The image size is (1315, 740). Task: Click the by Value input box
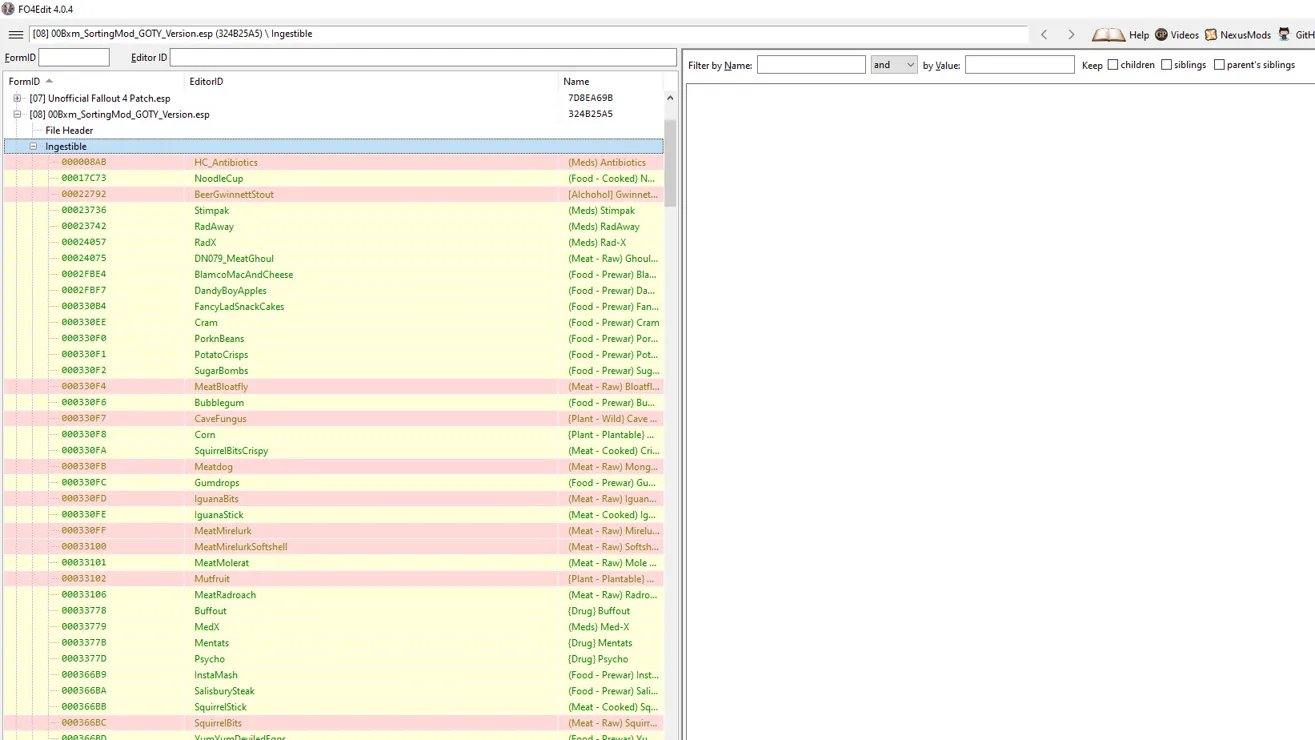pyautogui.click(x=1019, y=65)
